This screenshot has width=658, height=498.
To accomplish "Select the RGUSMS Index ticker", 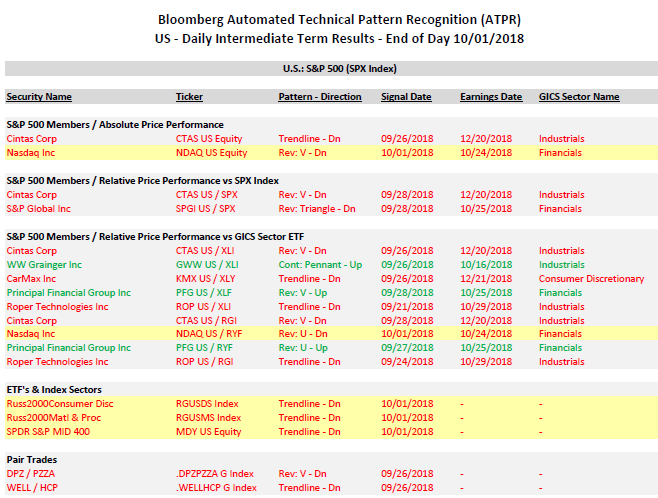I will click(x=209, y=418).
